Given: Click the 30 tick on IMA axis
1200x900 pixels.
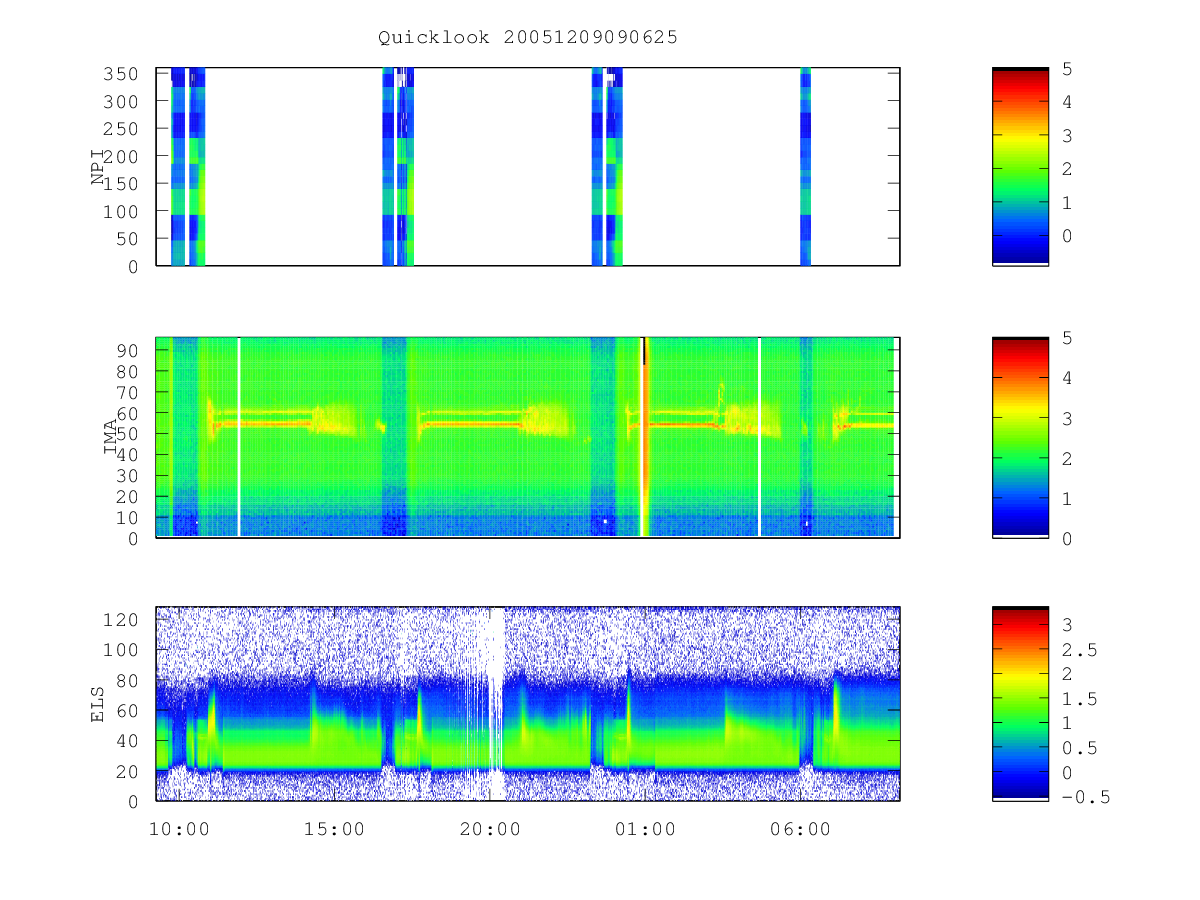Looking at the screenshot, I should point(130,476).
